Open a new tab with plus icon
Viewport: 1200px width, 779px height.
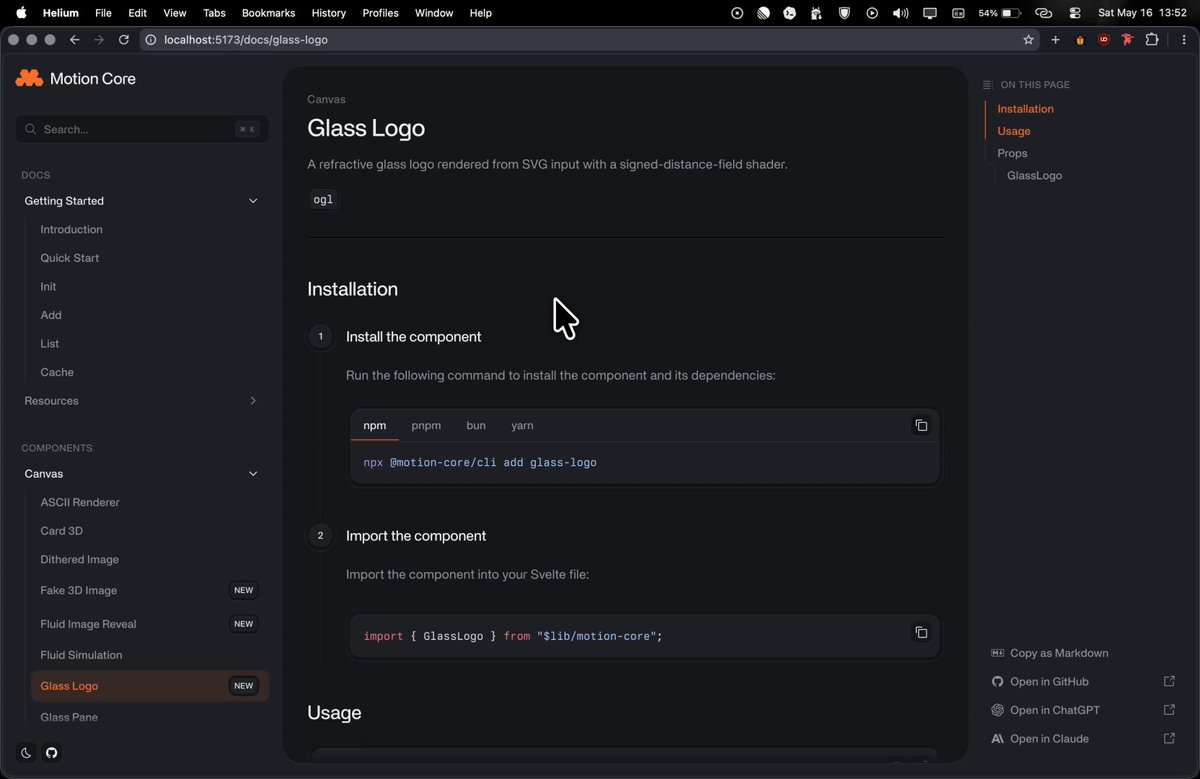coord(1055,40)
